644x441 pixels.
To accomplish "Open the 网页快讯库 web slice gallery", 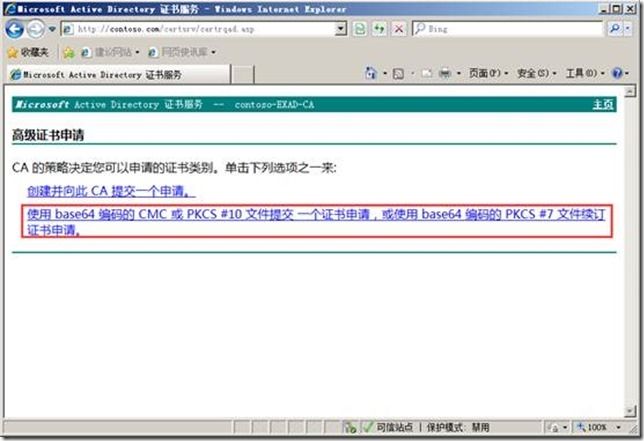I will coord(182,52).
